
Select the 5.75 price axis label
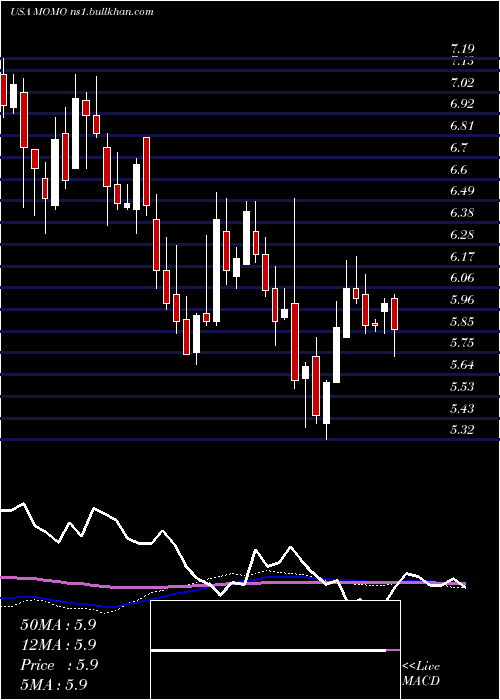coord(463,343)
